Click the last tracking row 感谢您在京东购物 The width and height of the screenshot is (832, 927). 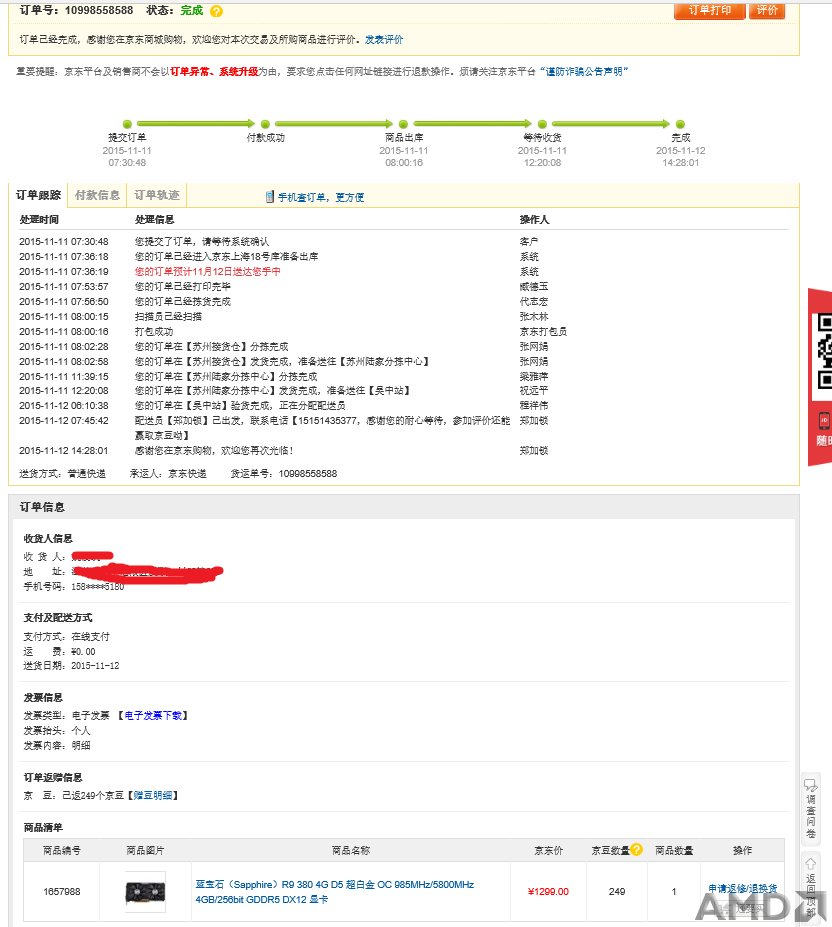[403, 450]
